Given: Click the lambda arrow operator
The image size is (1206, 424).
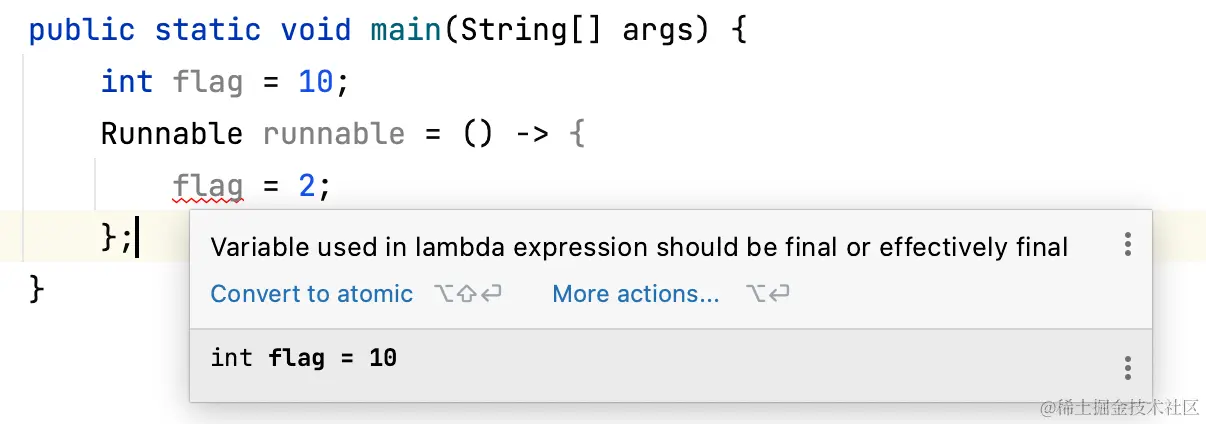Looking at the screenshot, I should pos(531,134).
